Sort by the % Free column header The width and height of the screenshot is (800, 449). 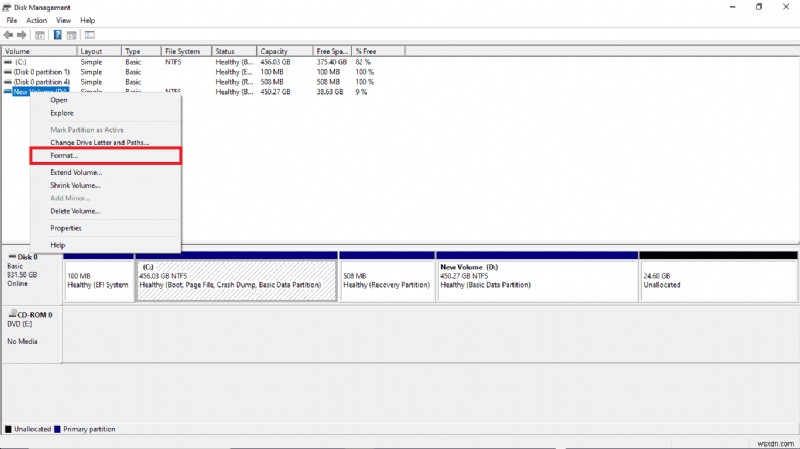378,51
